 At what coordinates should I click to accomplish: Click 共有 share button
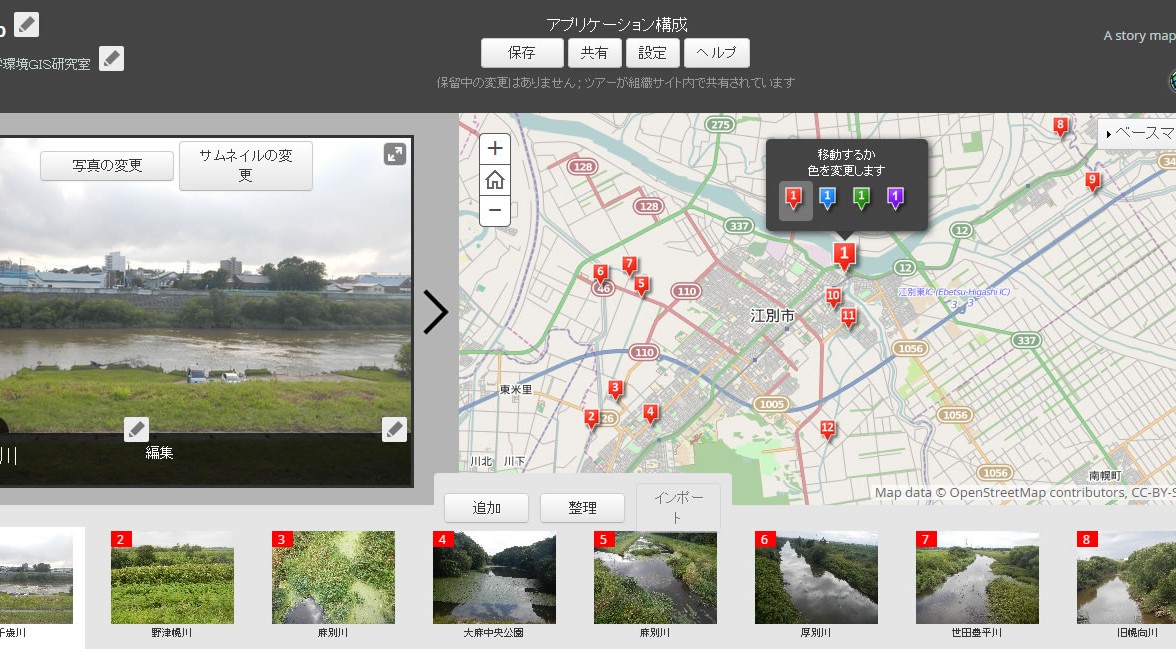click(x=595, y=53)
